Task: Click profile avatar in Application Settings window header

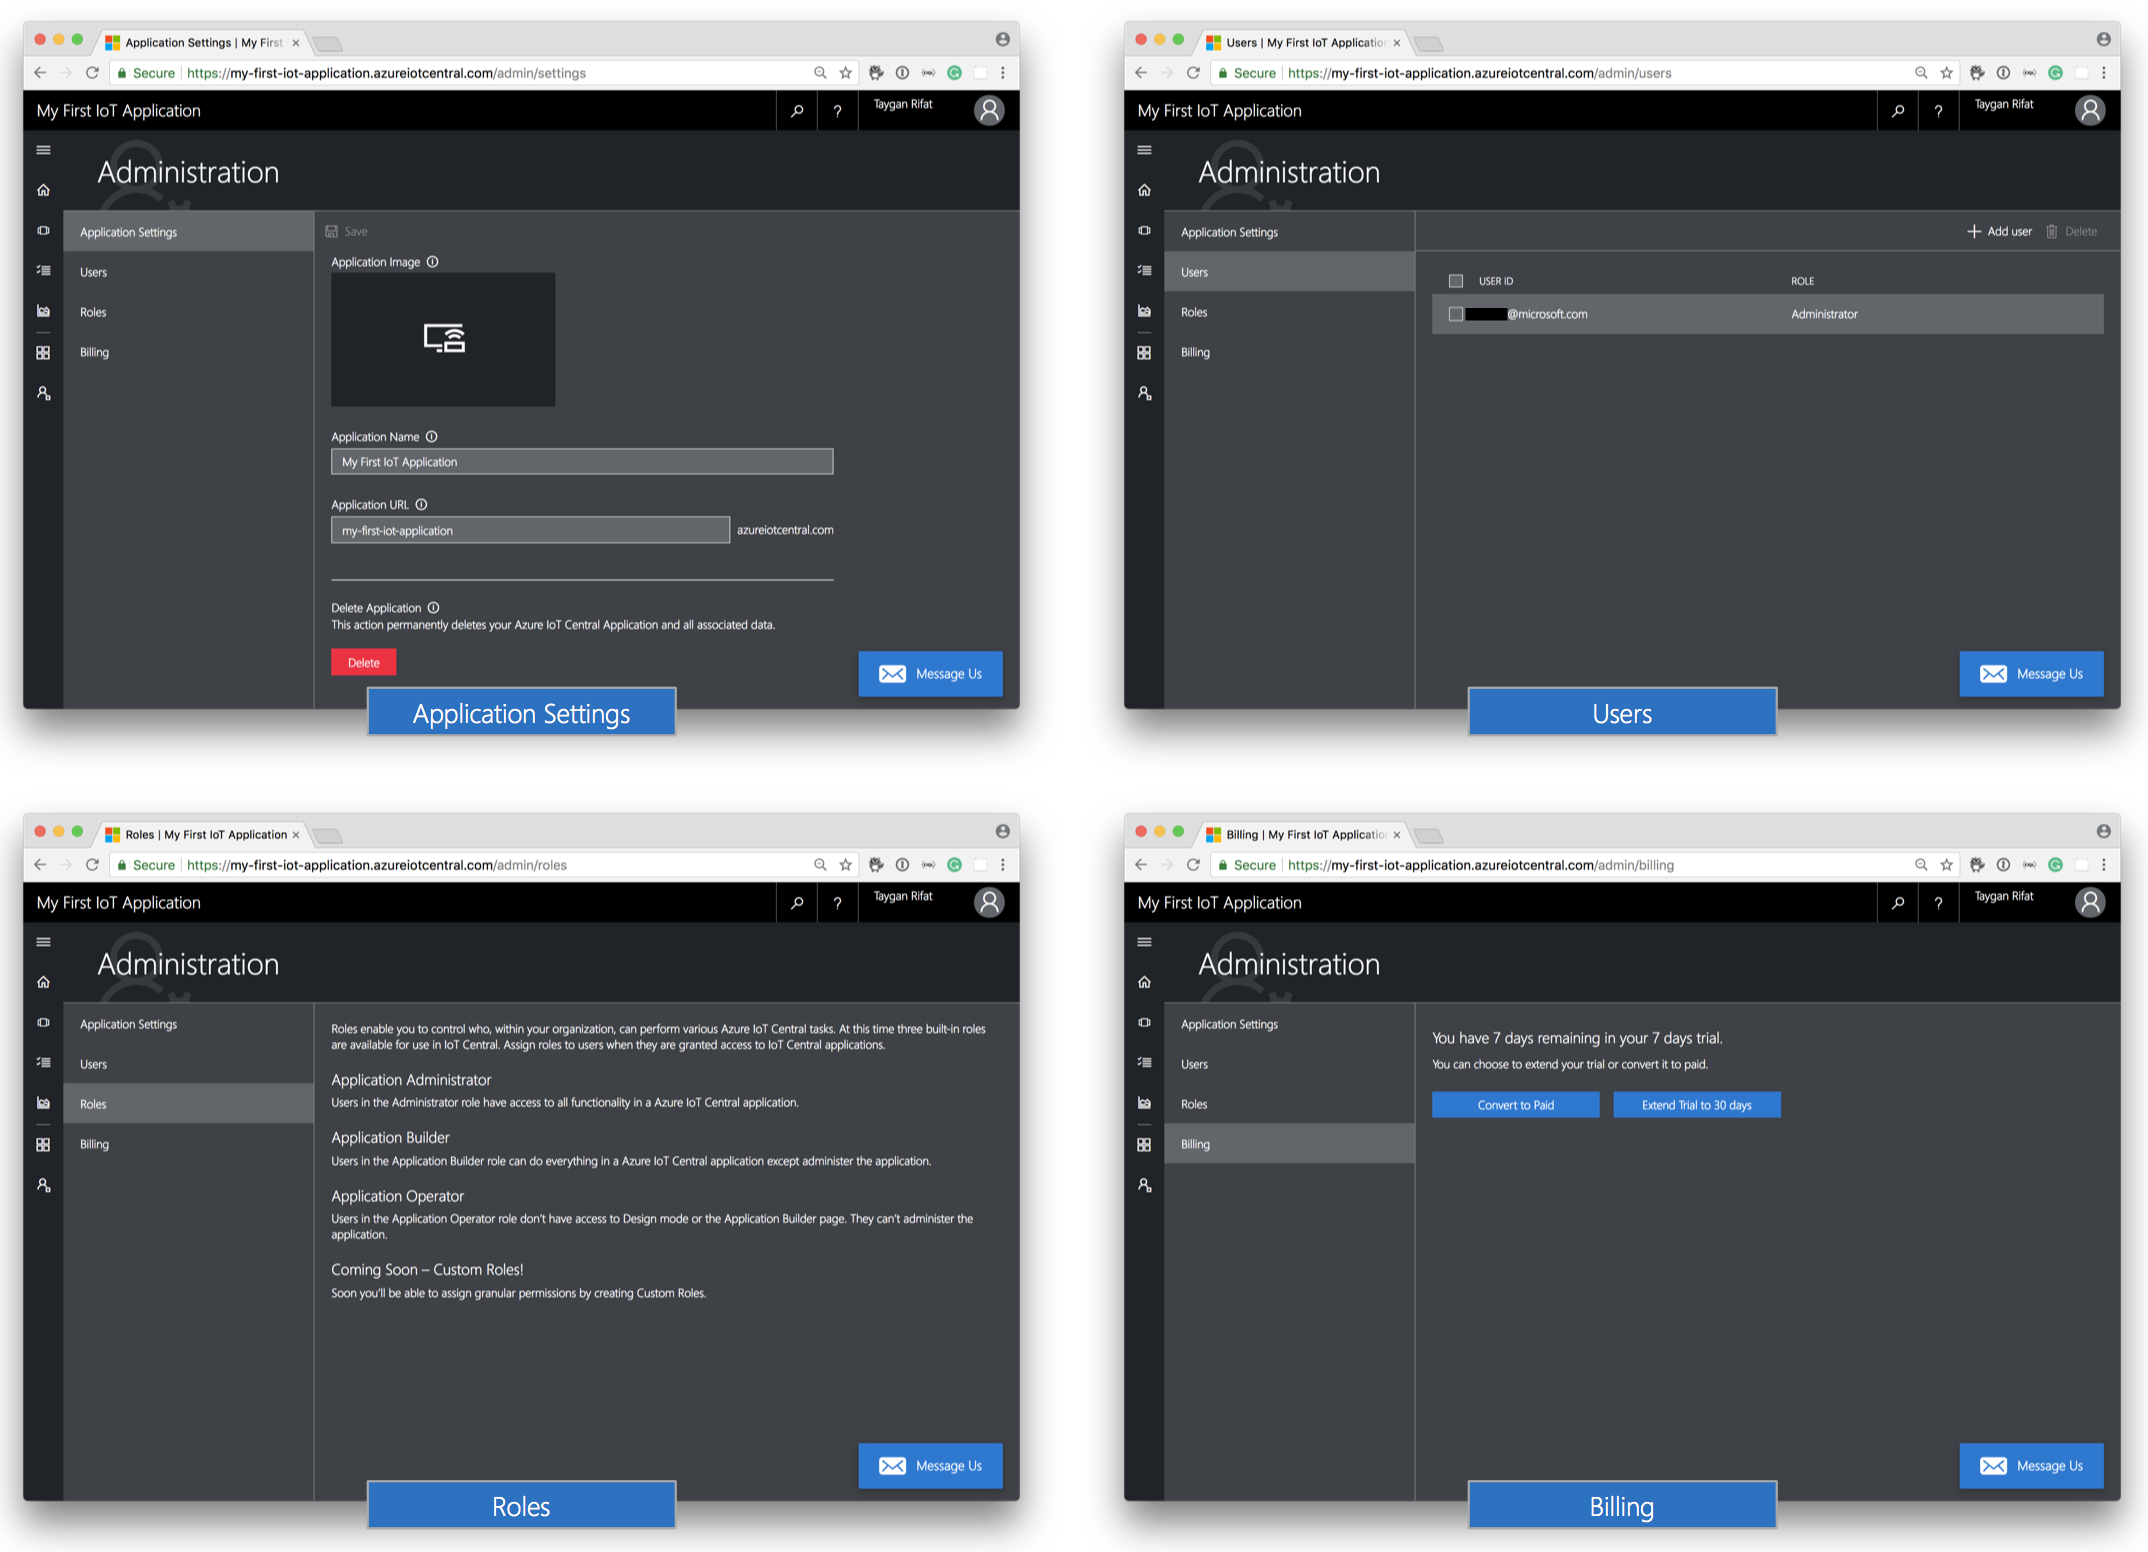Action: click(x=989, y=110)
